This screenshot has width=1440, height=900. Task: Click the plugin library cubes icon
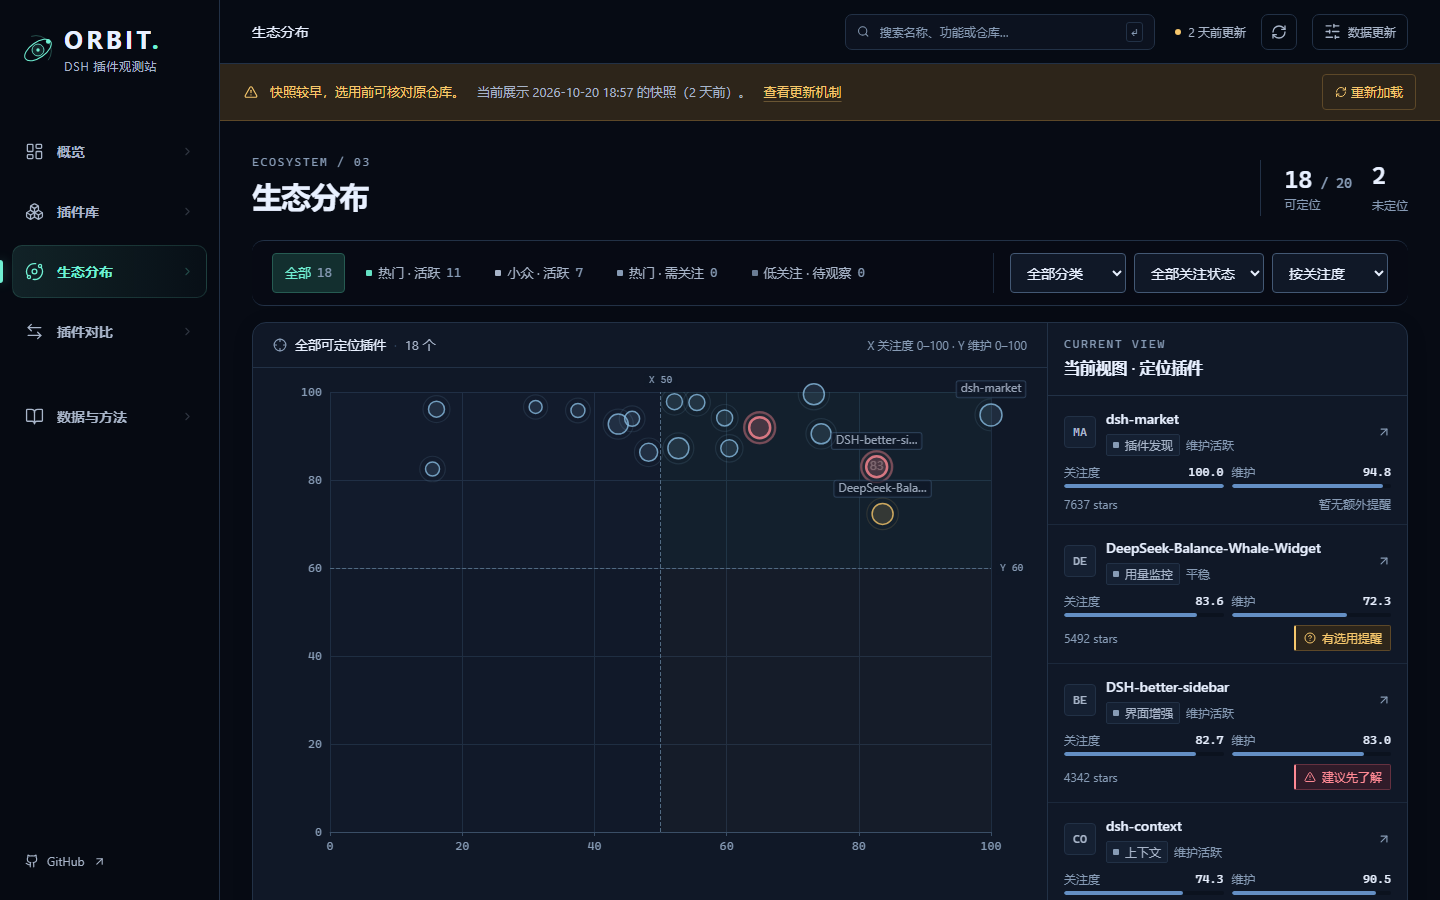pos(34,211)
